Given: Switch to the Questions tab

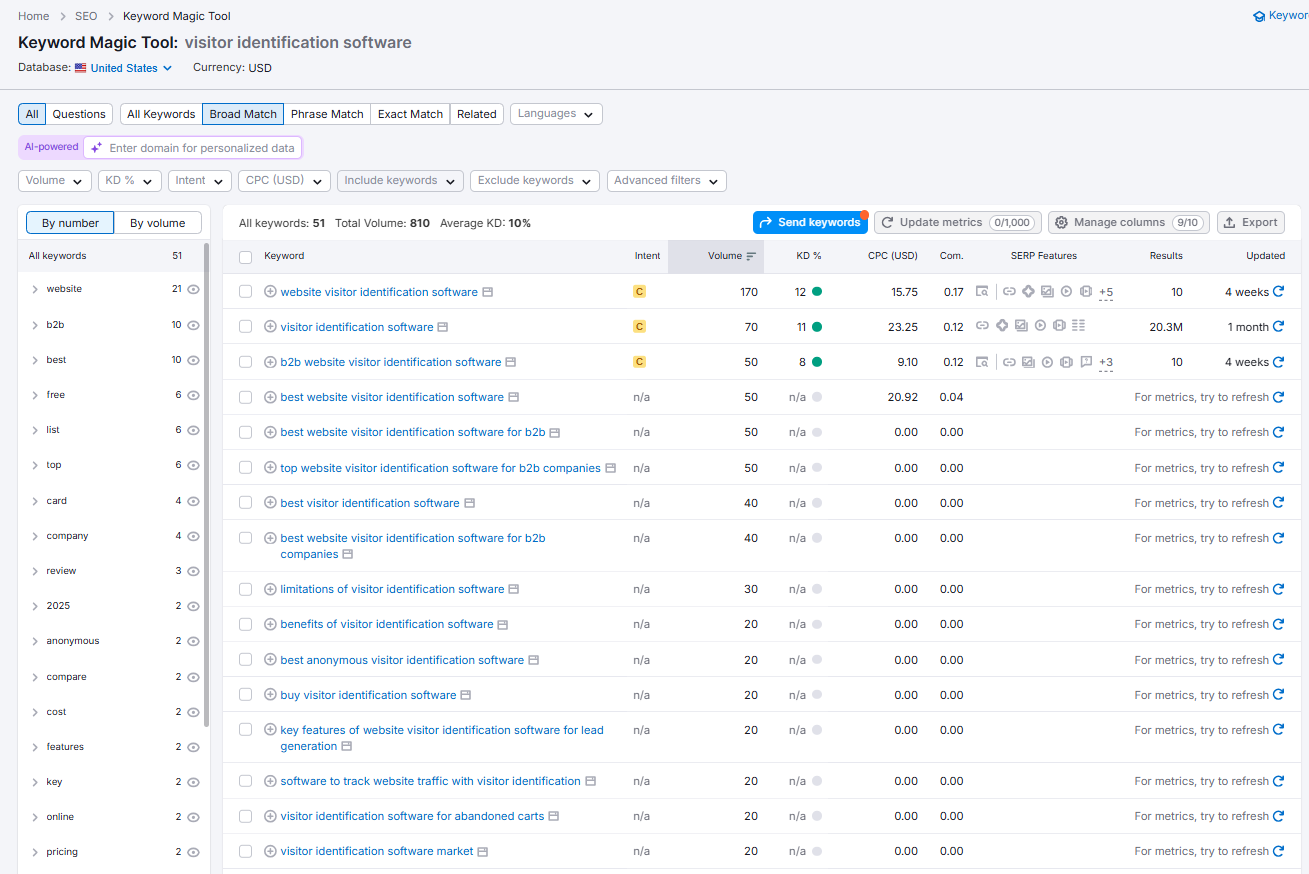Looking at the screenshot, I should [79, 114].
